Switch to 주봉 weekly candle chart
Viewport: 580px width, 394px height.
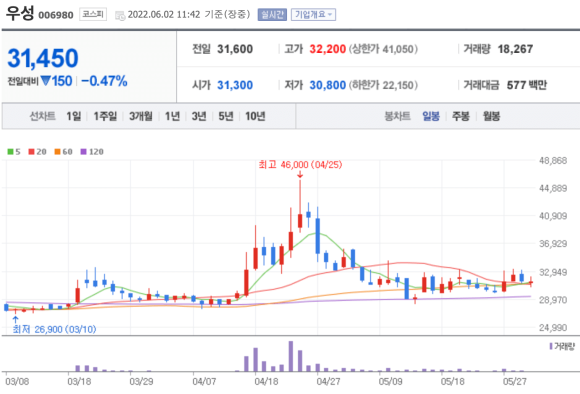pos(461,116)
